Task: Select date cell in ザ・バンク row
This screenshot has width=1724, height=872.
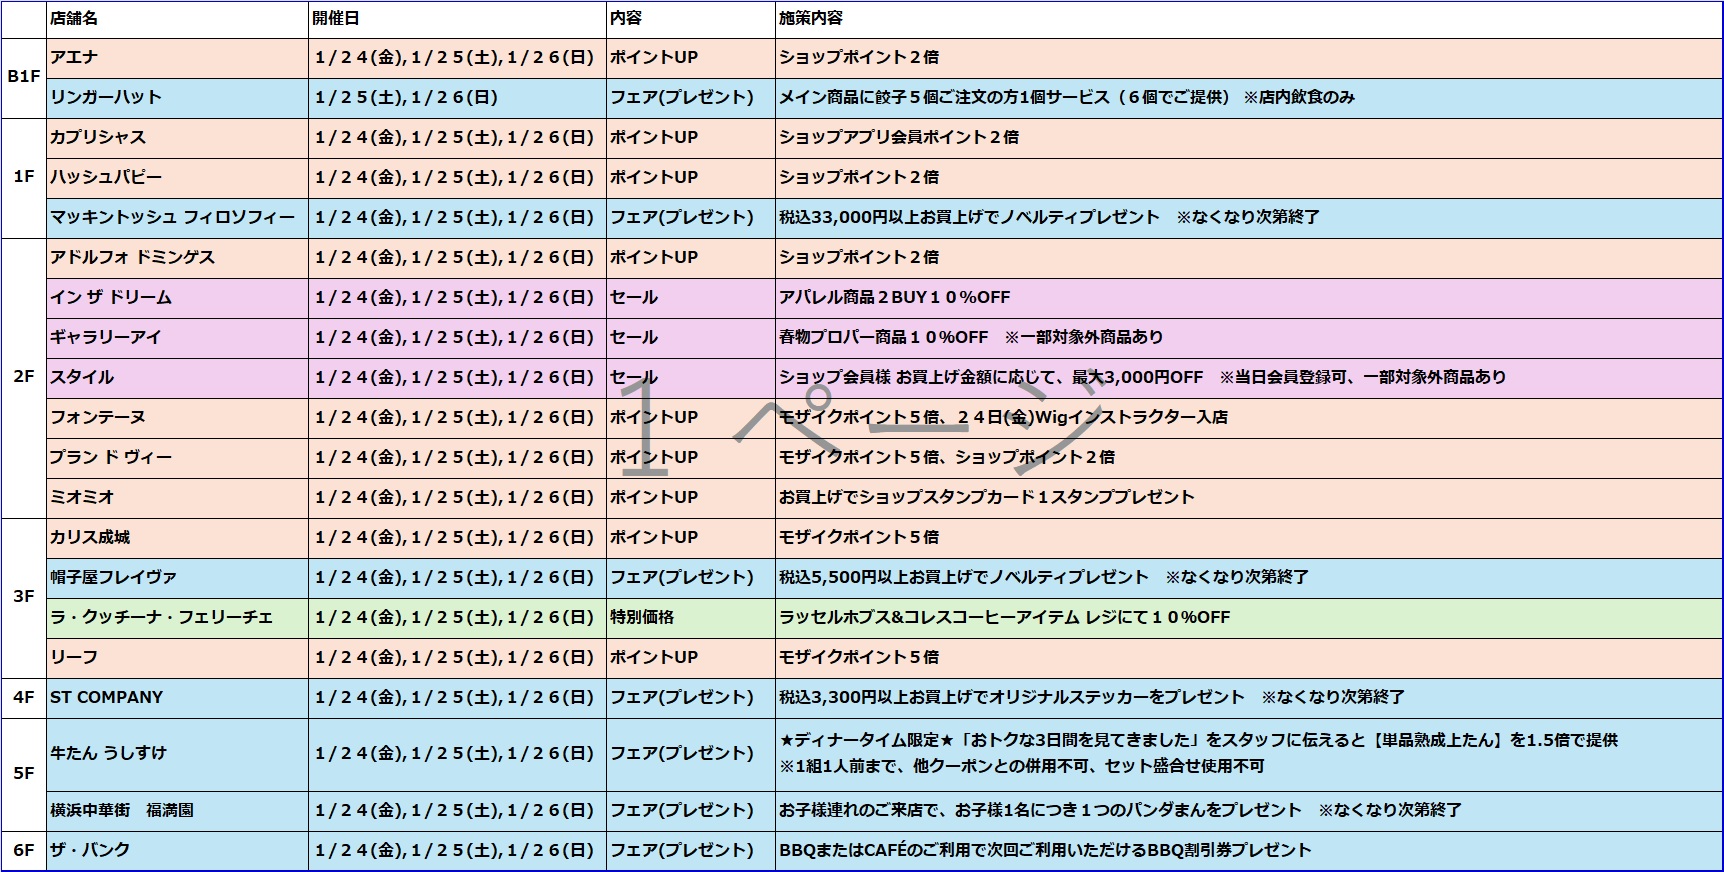Action: (x=457, y=851)
